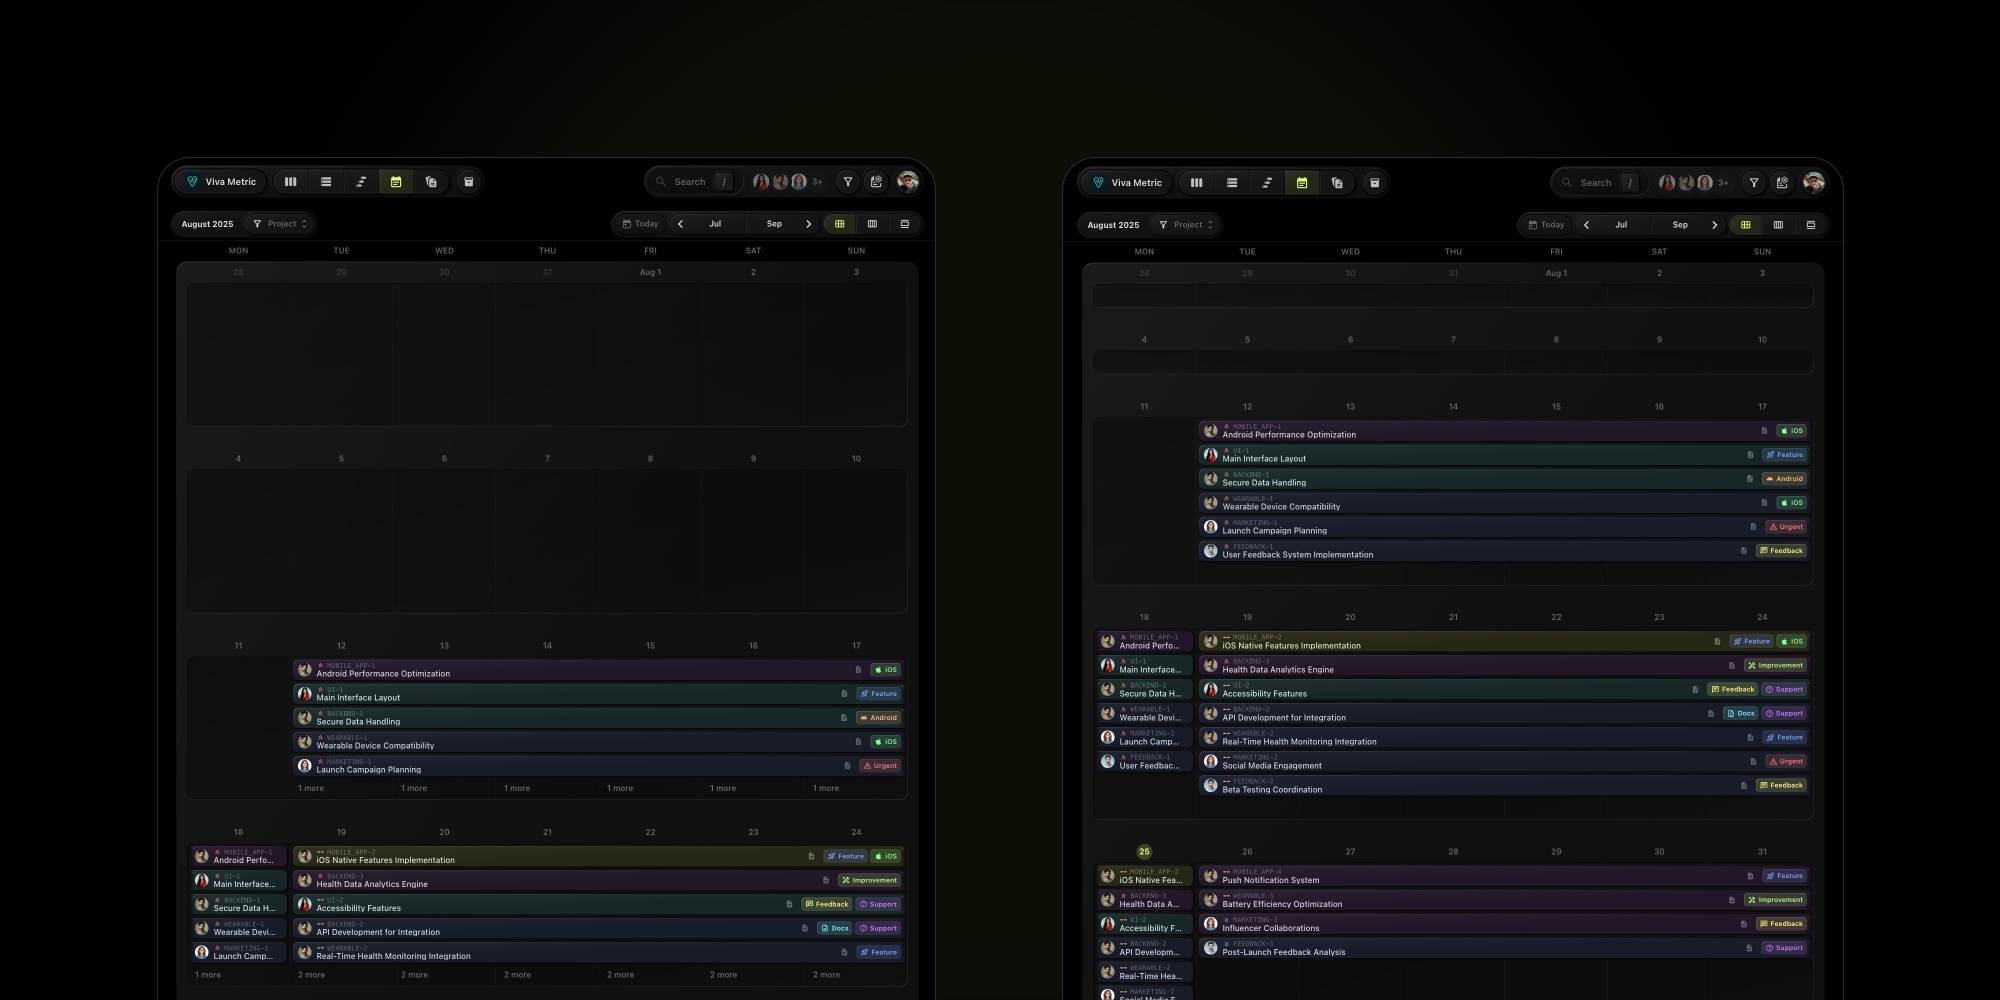2000x1000 pixels.
Task: Select the highlighted calendar view icon
Action: [396, 181]
